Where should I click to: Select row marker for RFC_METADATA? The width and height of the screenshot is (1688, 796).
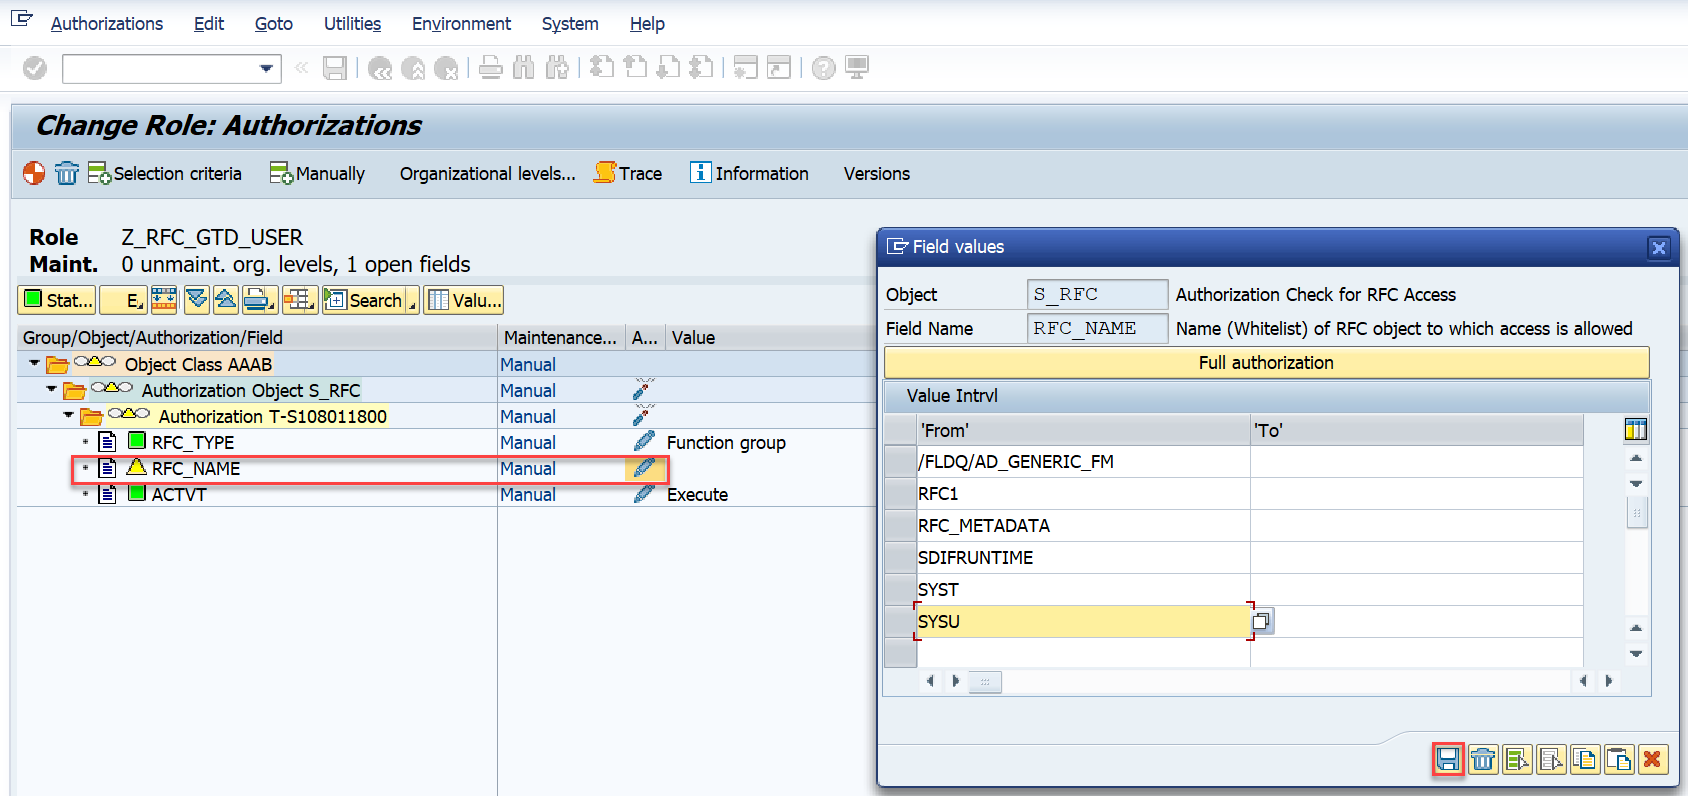point(900,526)
